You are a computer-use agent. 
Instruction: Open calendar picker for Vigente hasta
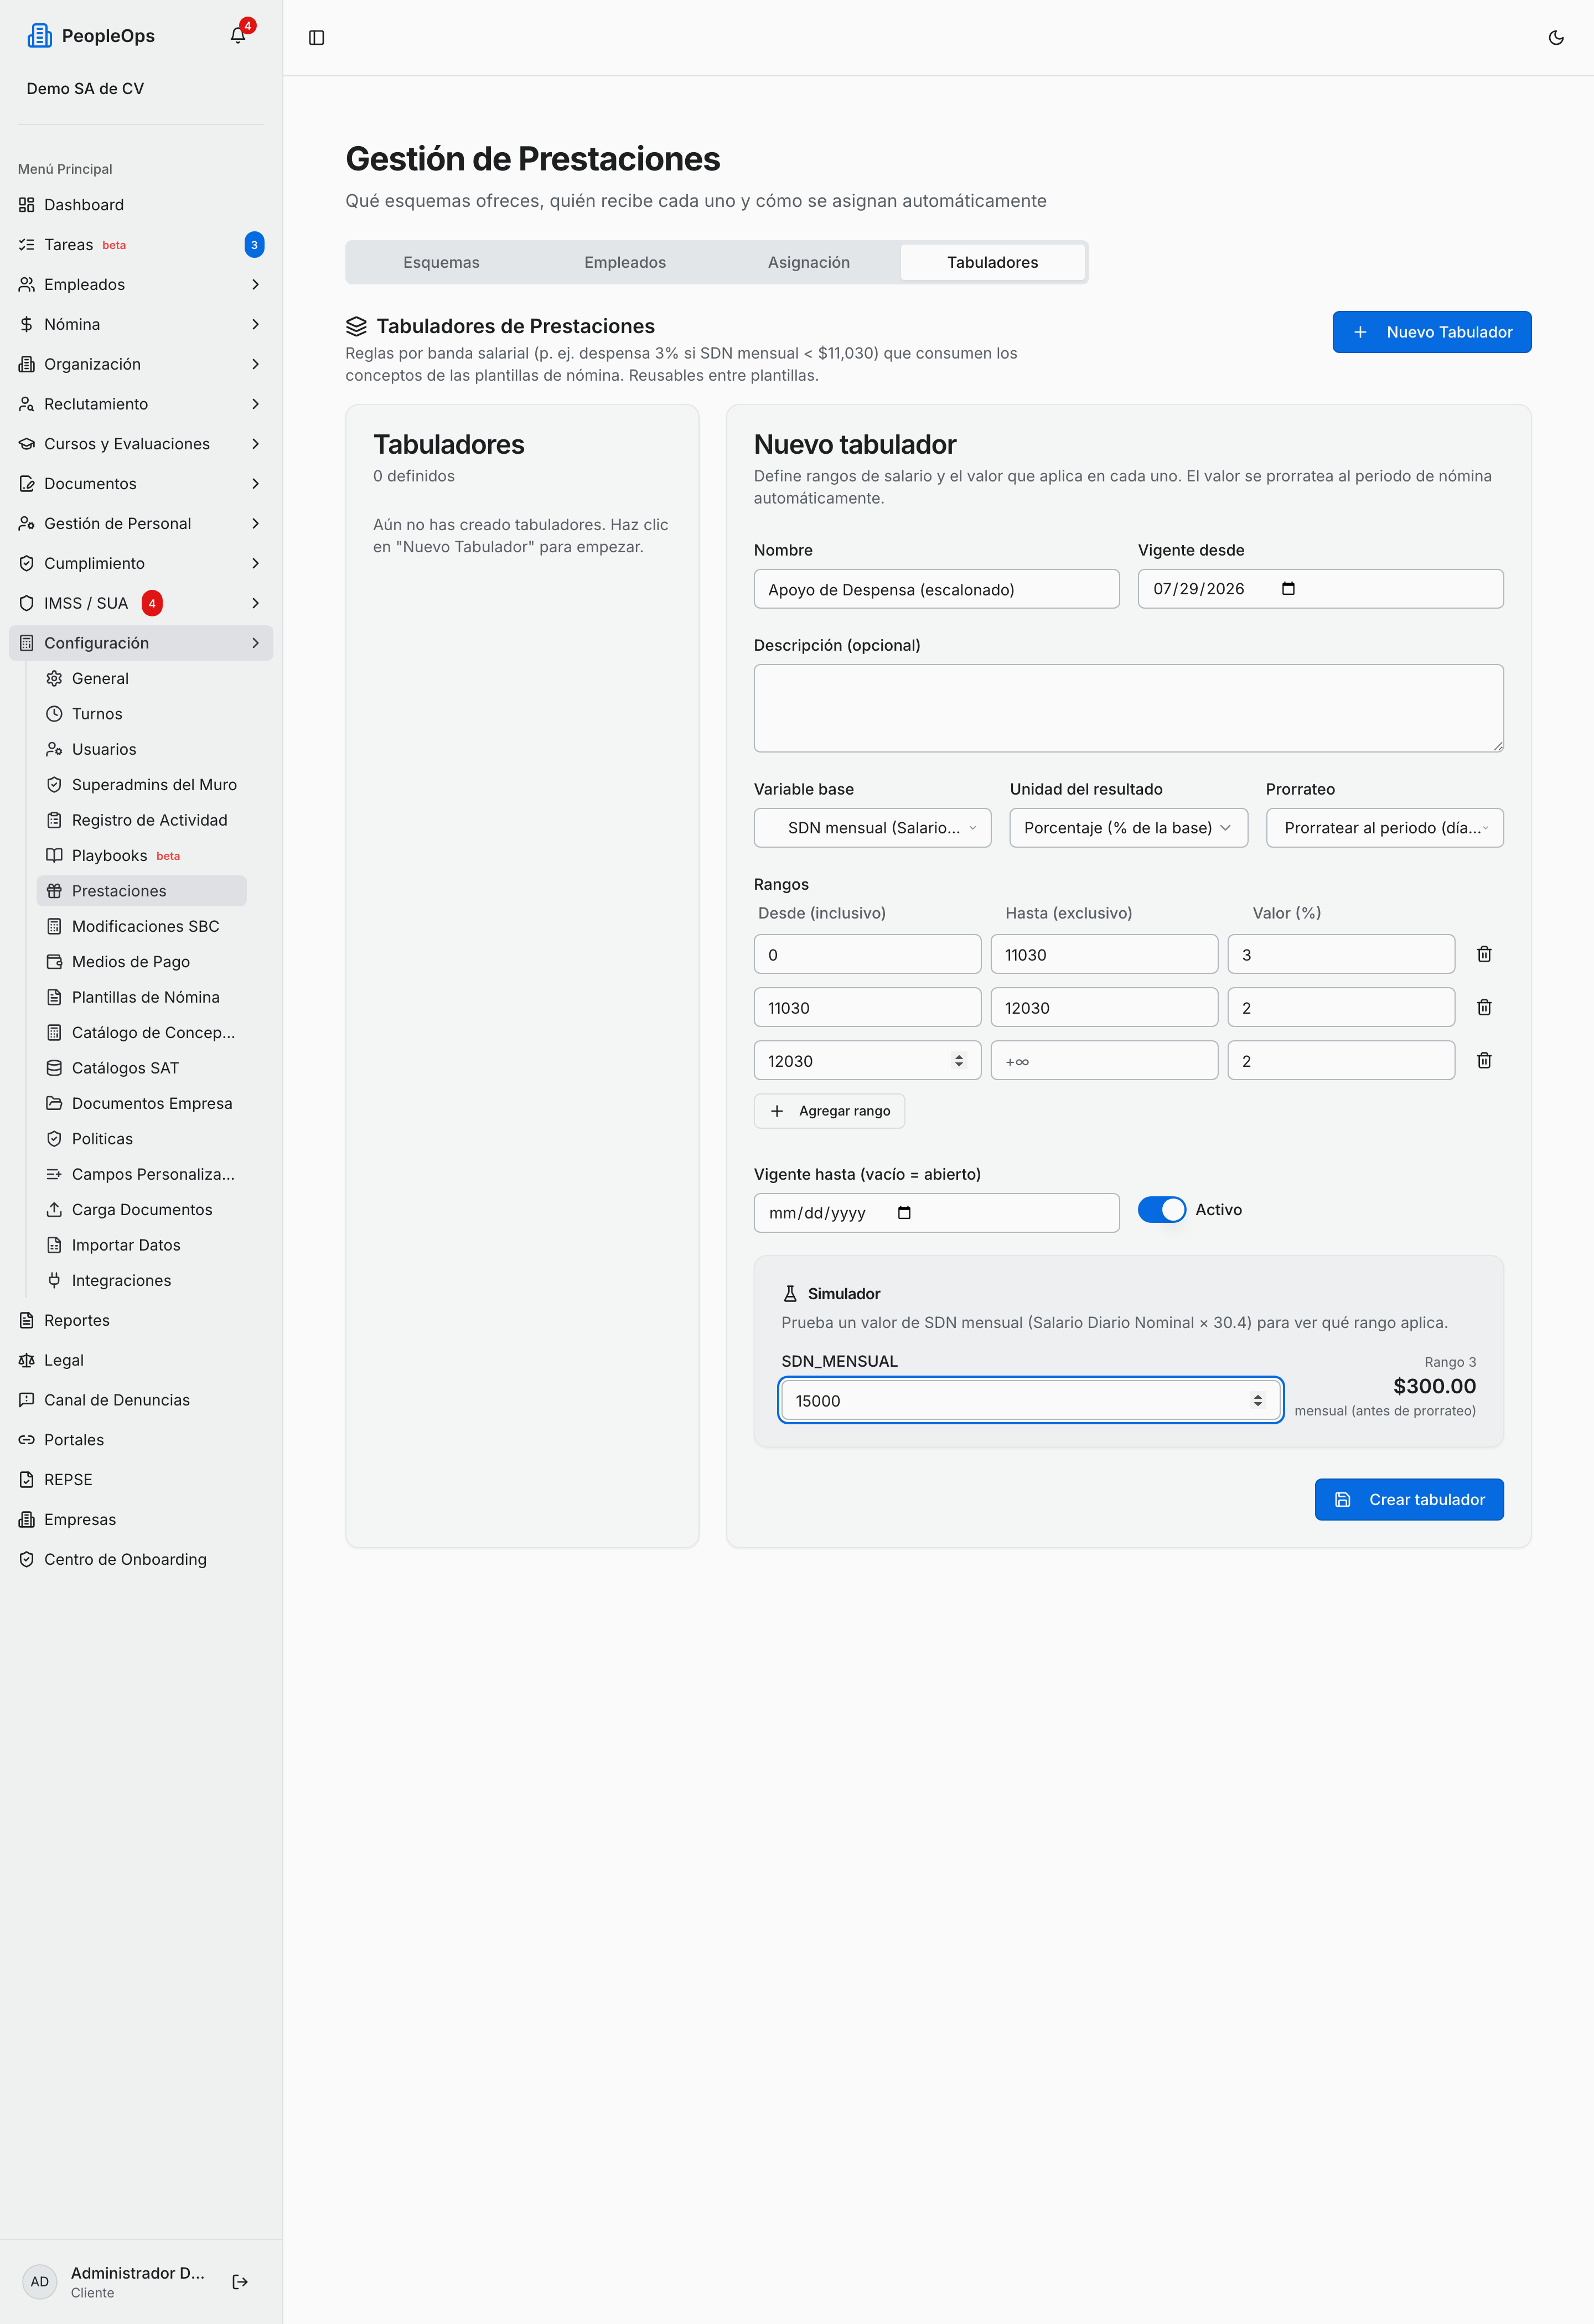click(x=904, y=1213)
